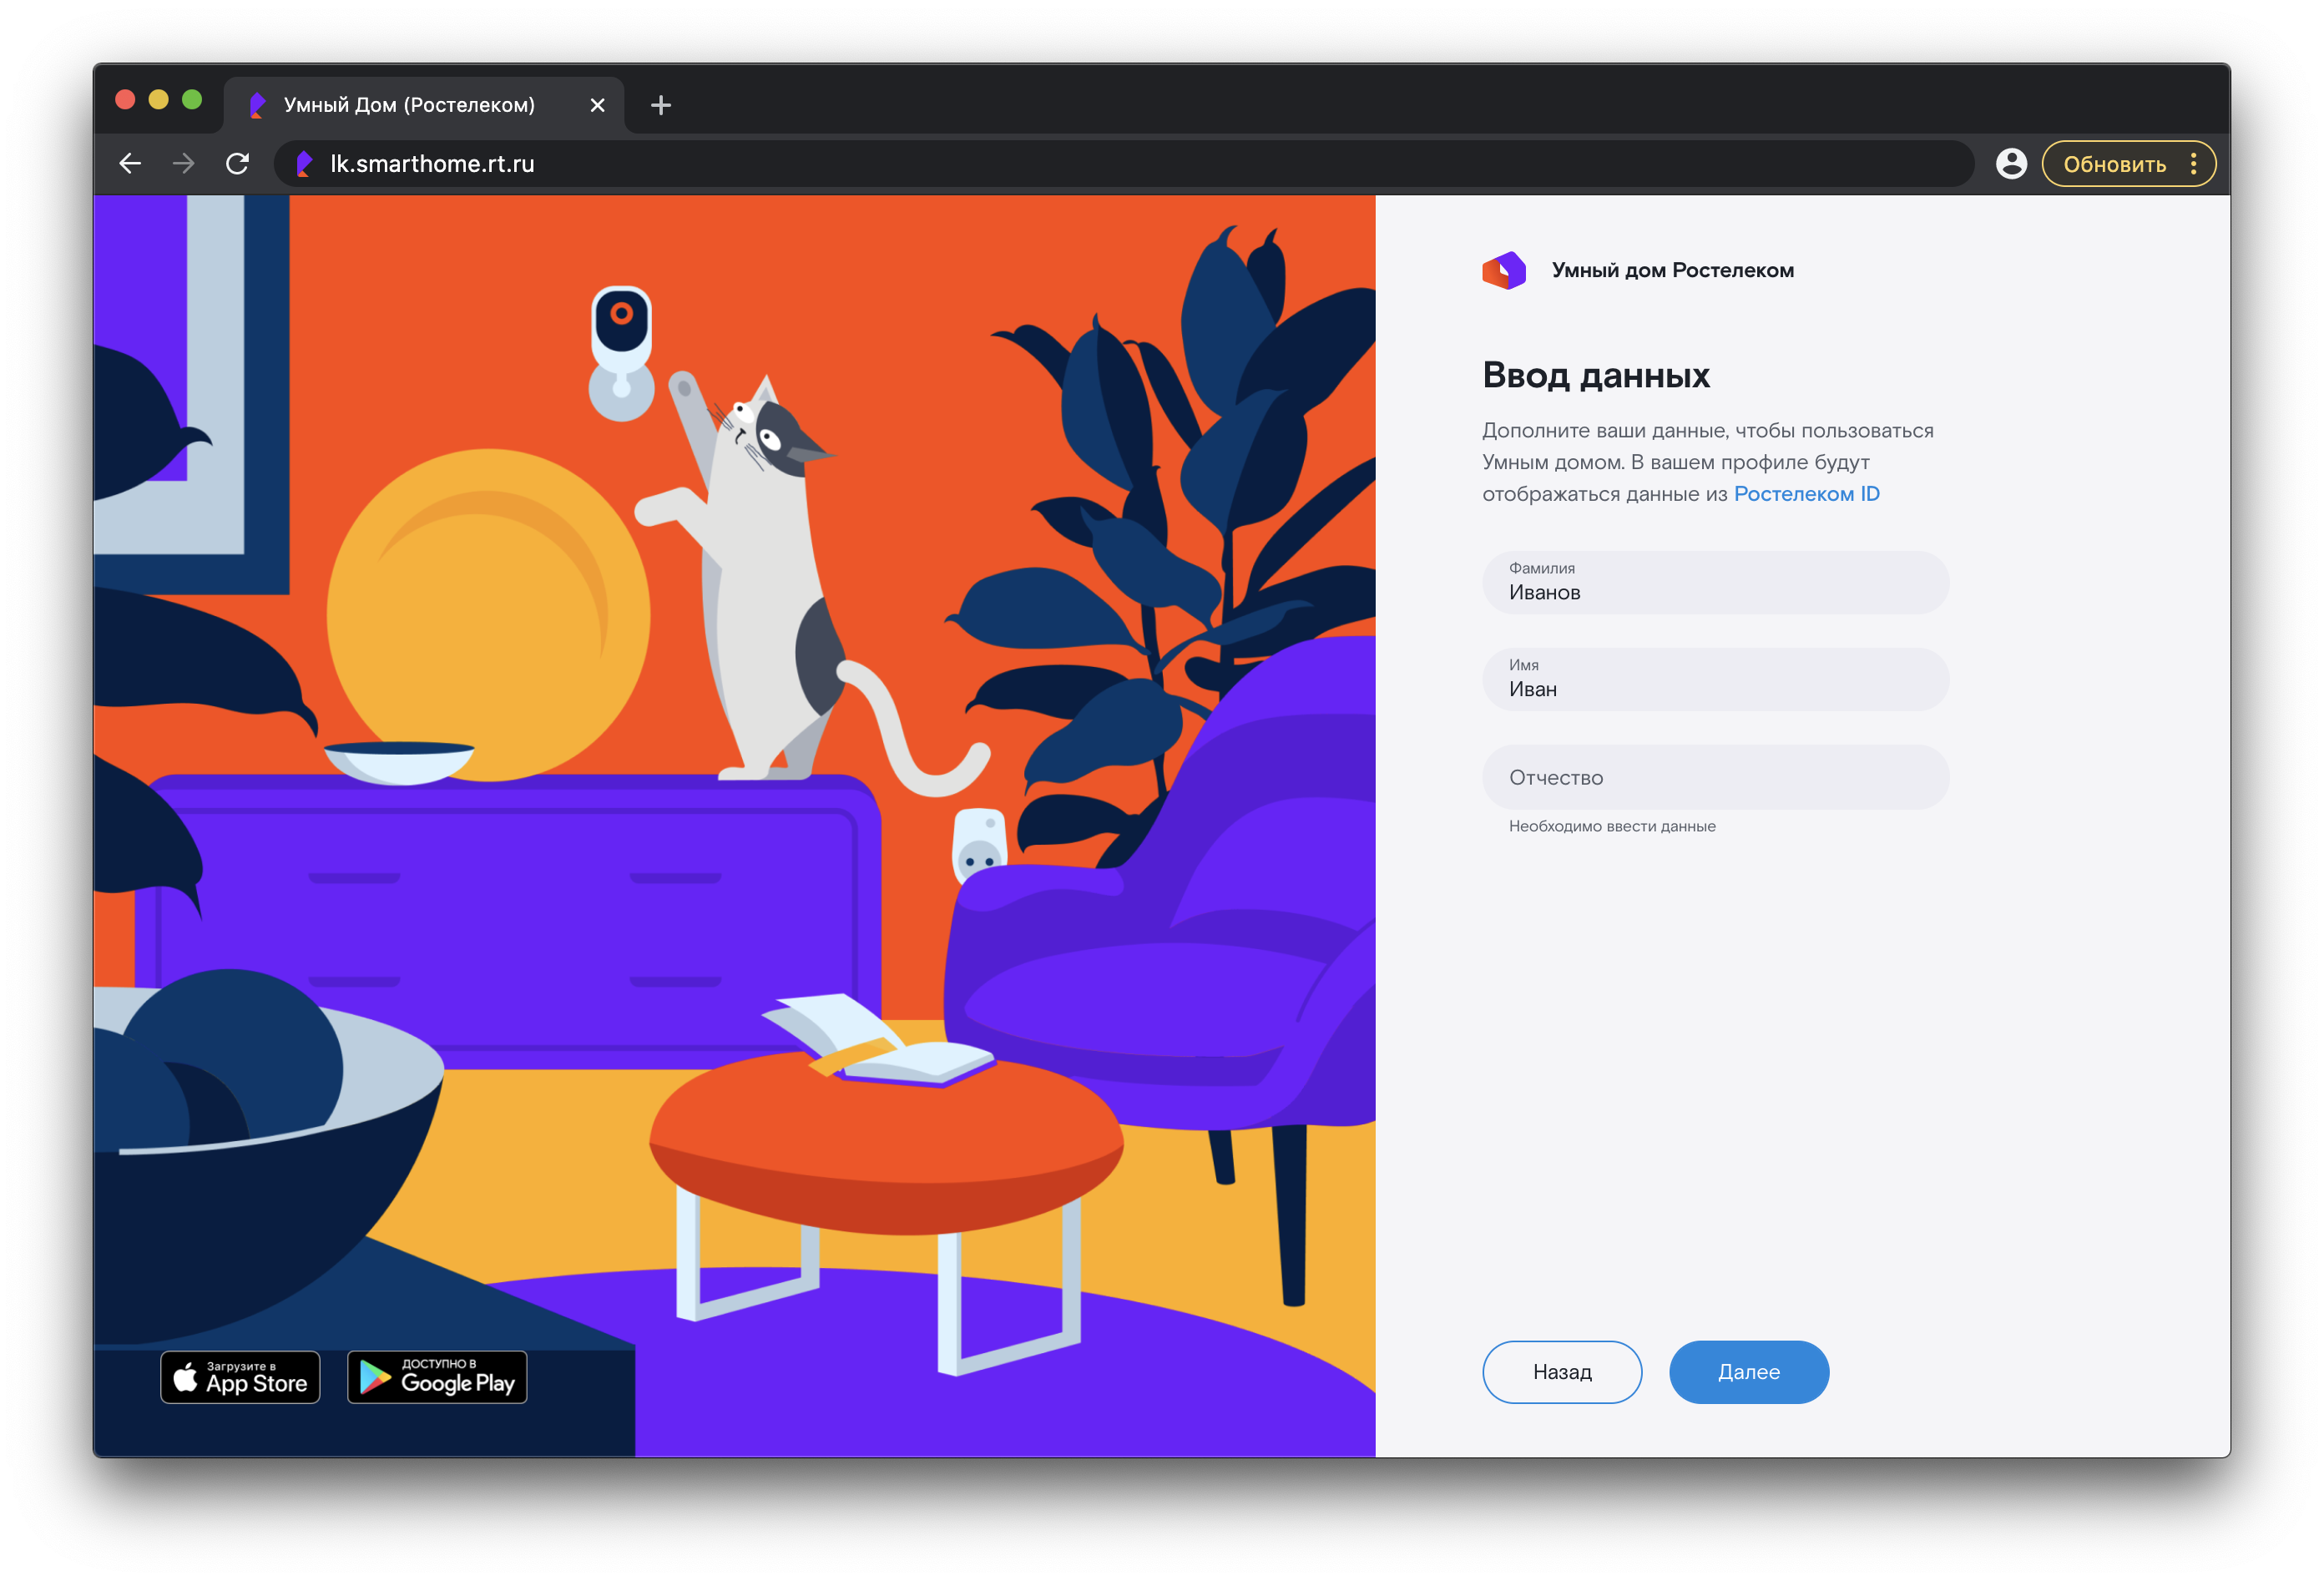Click the browser back arrow
2324x1581 pixels.
coord(130,164)
